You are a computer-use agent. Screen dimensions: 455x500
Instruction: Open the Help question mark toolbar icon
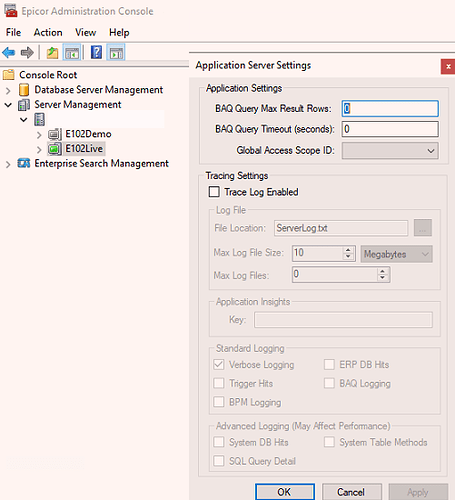[x=96, y=52]
